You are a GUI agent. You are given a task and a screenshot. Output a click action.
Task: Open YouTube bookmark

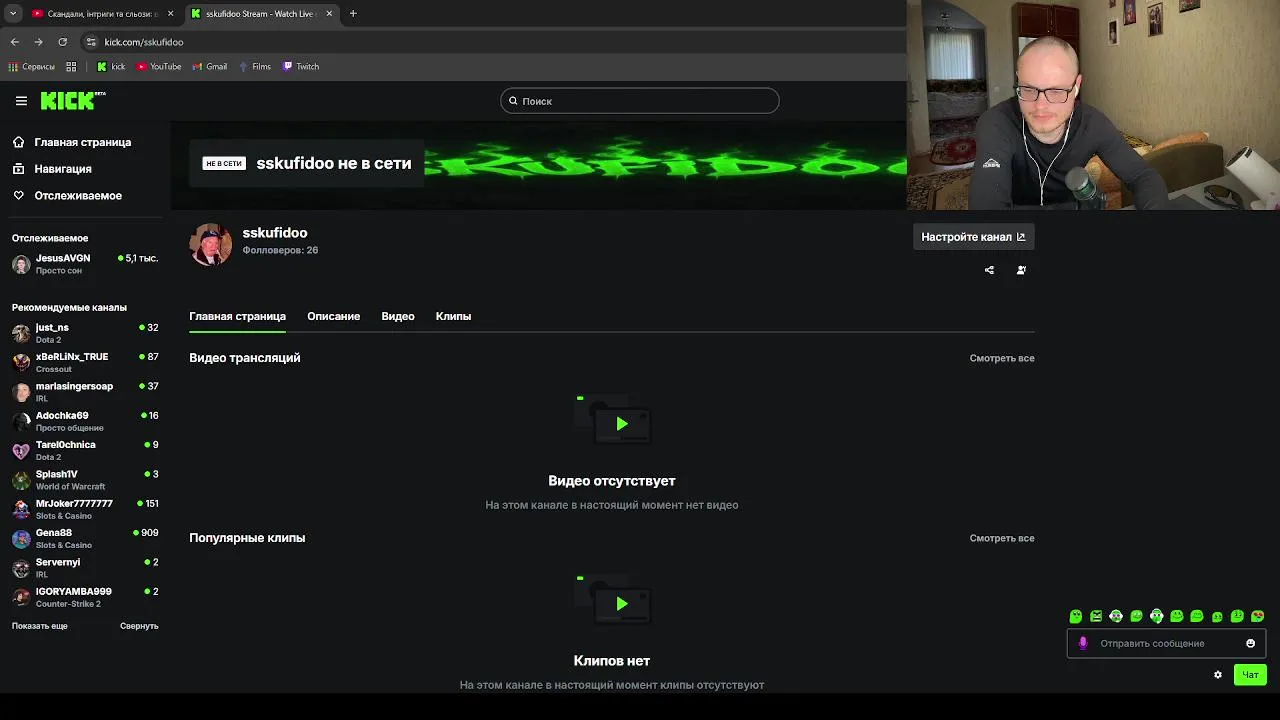159,67
